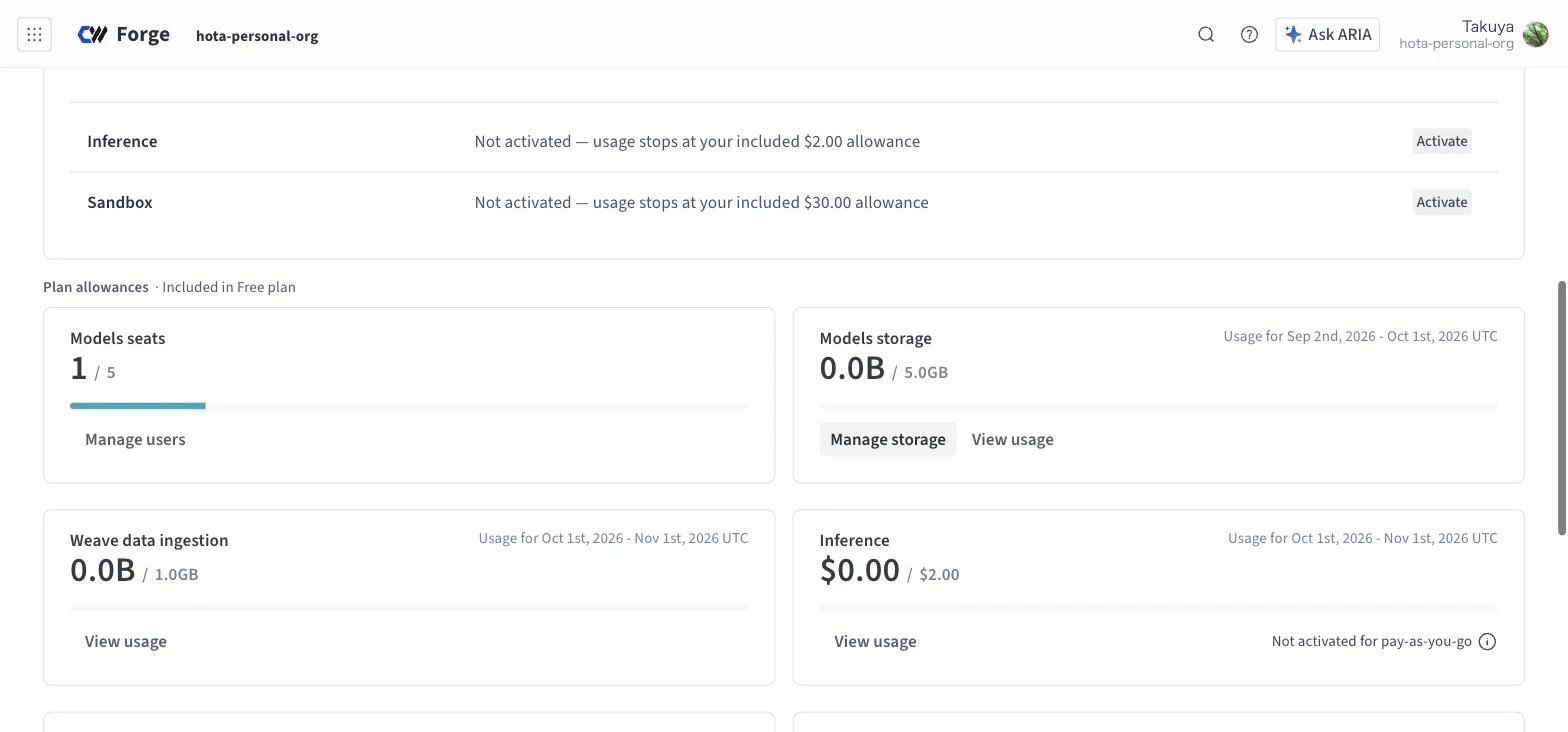The image size is (1568, 732).
Task: Open search via magnifier icon
Action: (1206, 35)
